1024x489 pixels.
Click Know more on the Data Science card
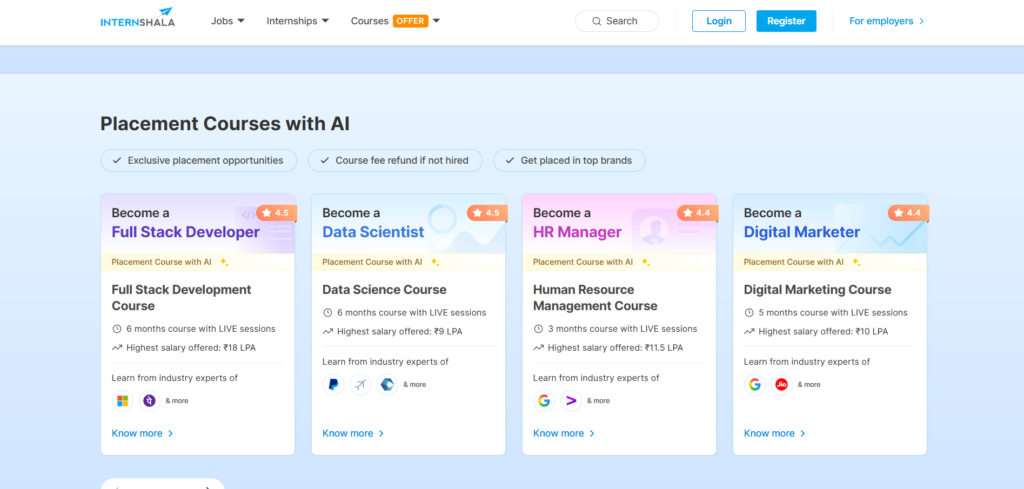tap(353, 434)
